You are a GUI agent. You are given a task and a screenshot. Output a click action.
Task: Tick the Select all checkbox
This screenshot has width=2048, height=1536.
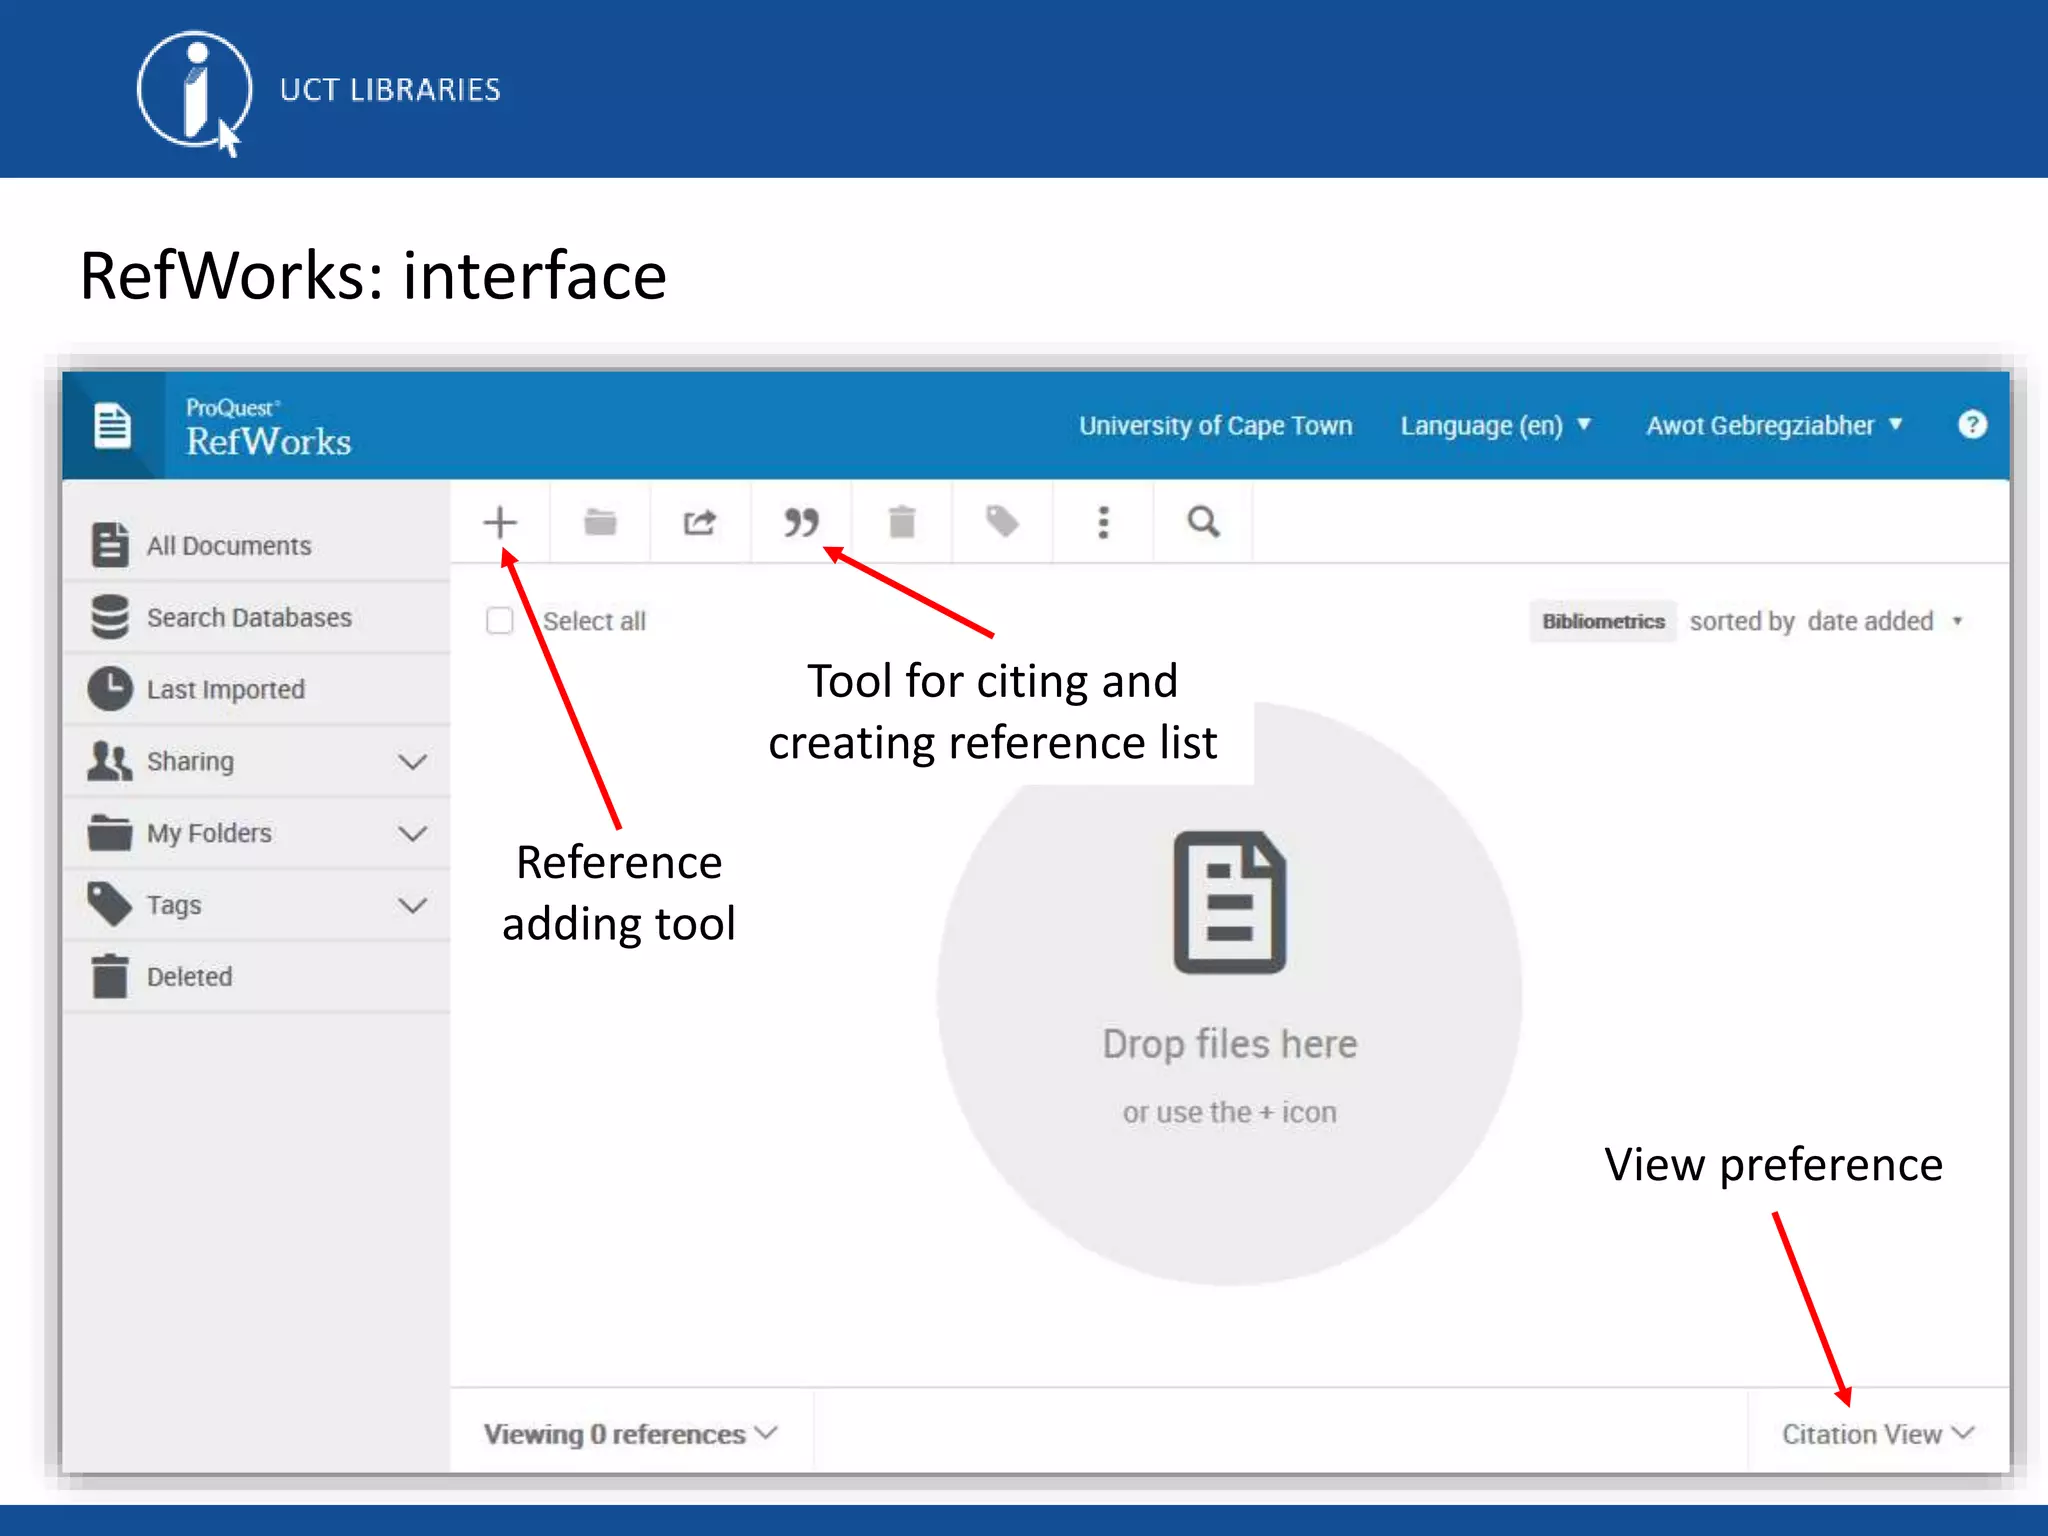coord(500,621)
